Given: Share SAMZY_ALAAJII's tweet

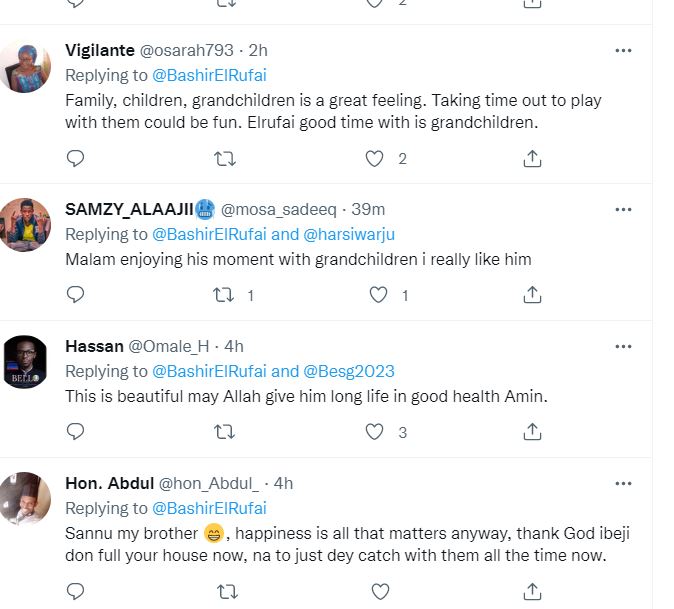Looking at the screenshot, I should coord(533,295).
